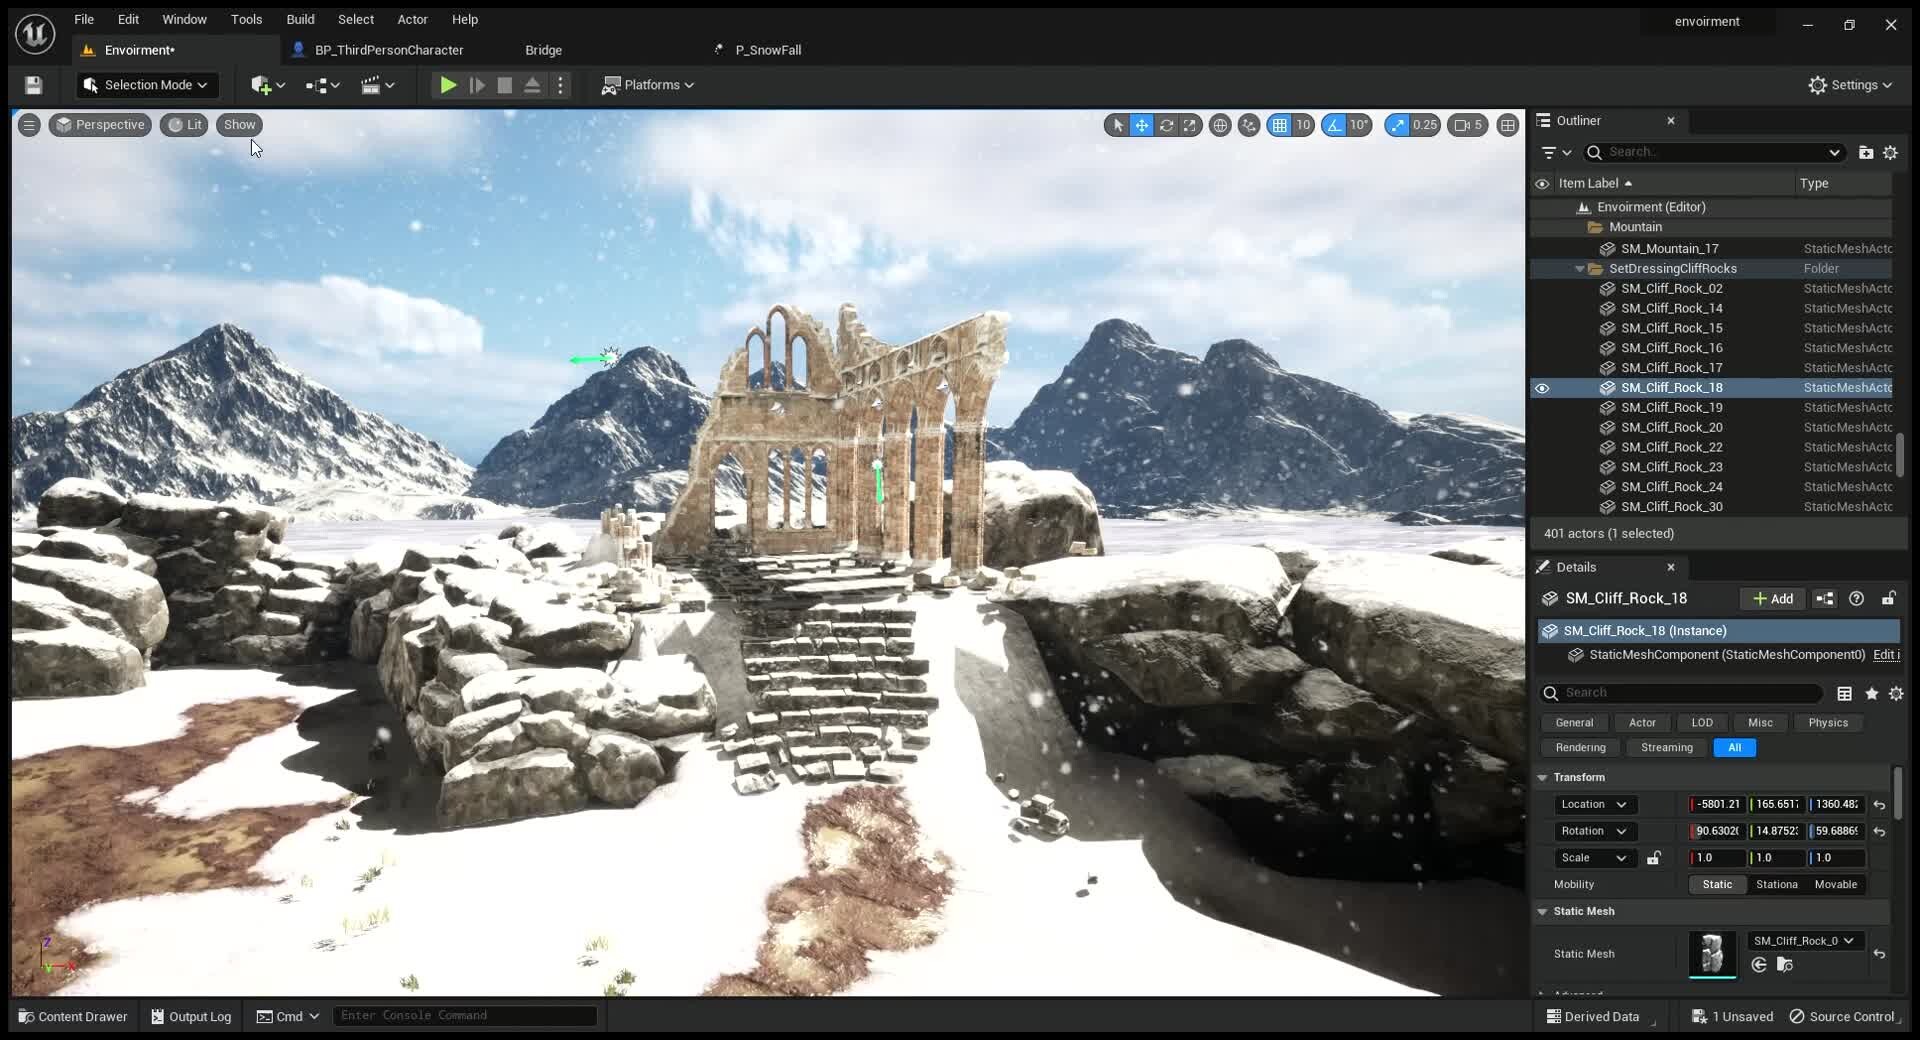Unlock uniform scaling next to Scale values
The width and height of the screenshot is (1920, 1040).
pos(1654,858)
